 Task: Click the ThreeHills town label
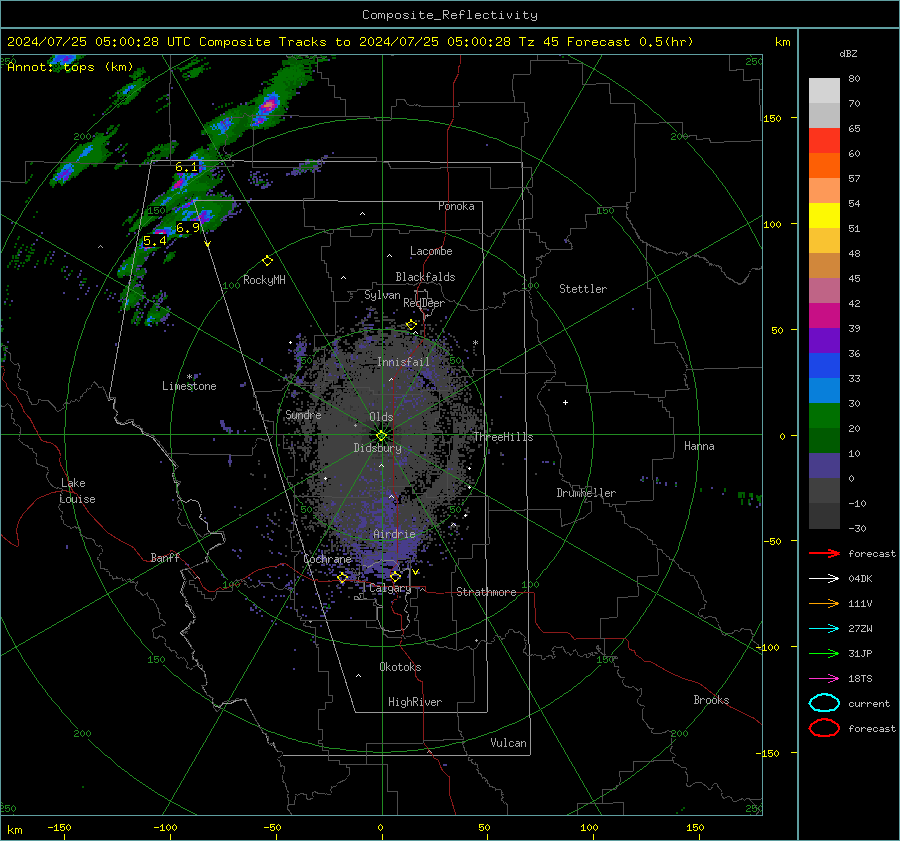503,437
